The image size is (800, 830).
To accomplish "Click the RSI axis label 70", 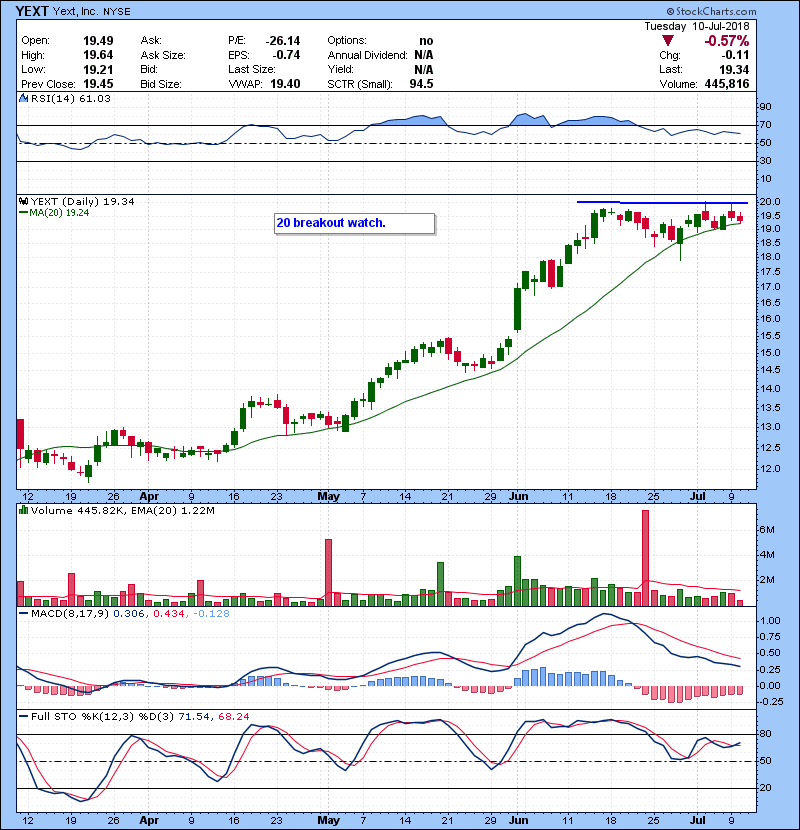I will pos(765,125).
